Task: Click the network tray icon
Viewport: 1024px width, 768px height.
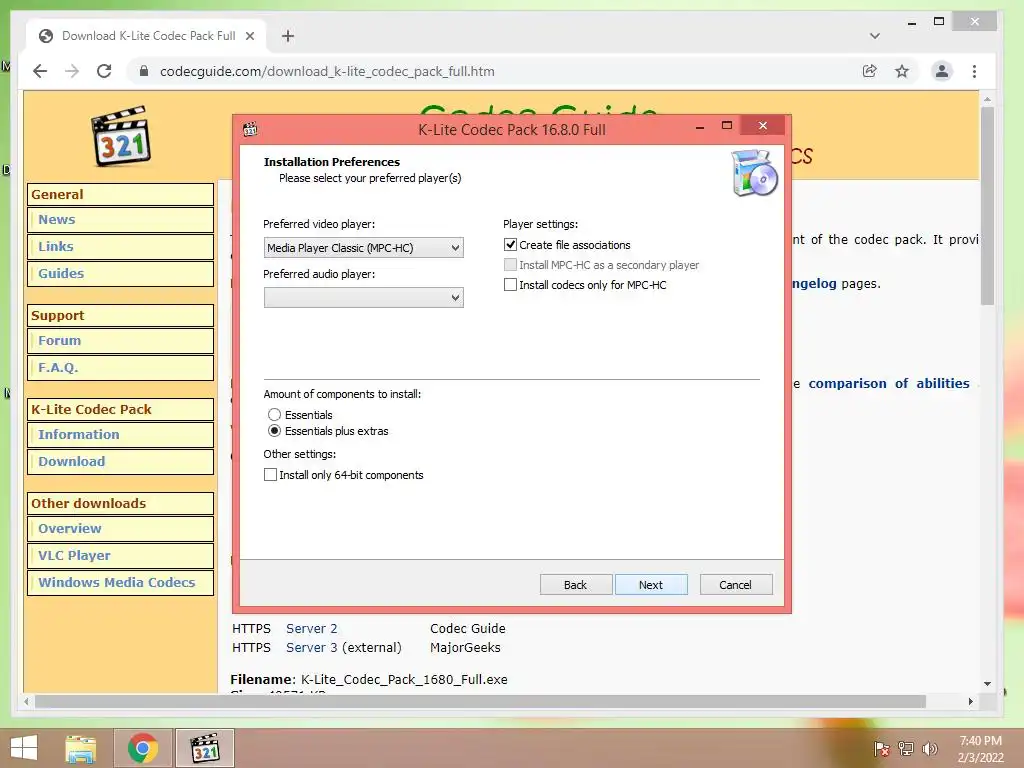Action: point(906,749)
